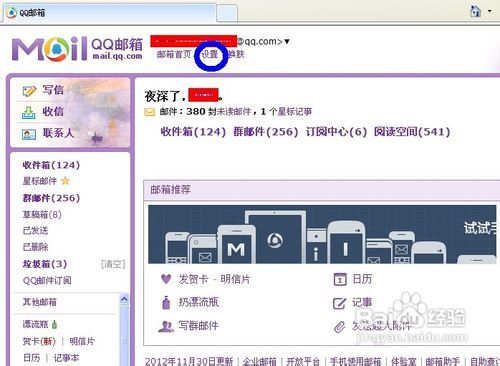This screenshot has width=500, height=366.
Task: Open the browser home button dropdown arrow
Action: (x=489, y=11)
